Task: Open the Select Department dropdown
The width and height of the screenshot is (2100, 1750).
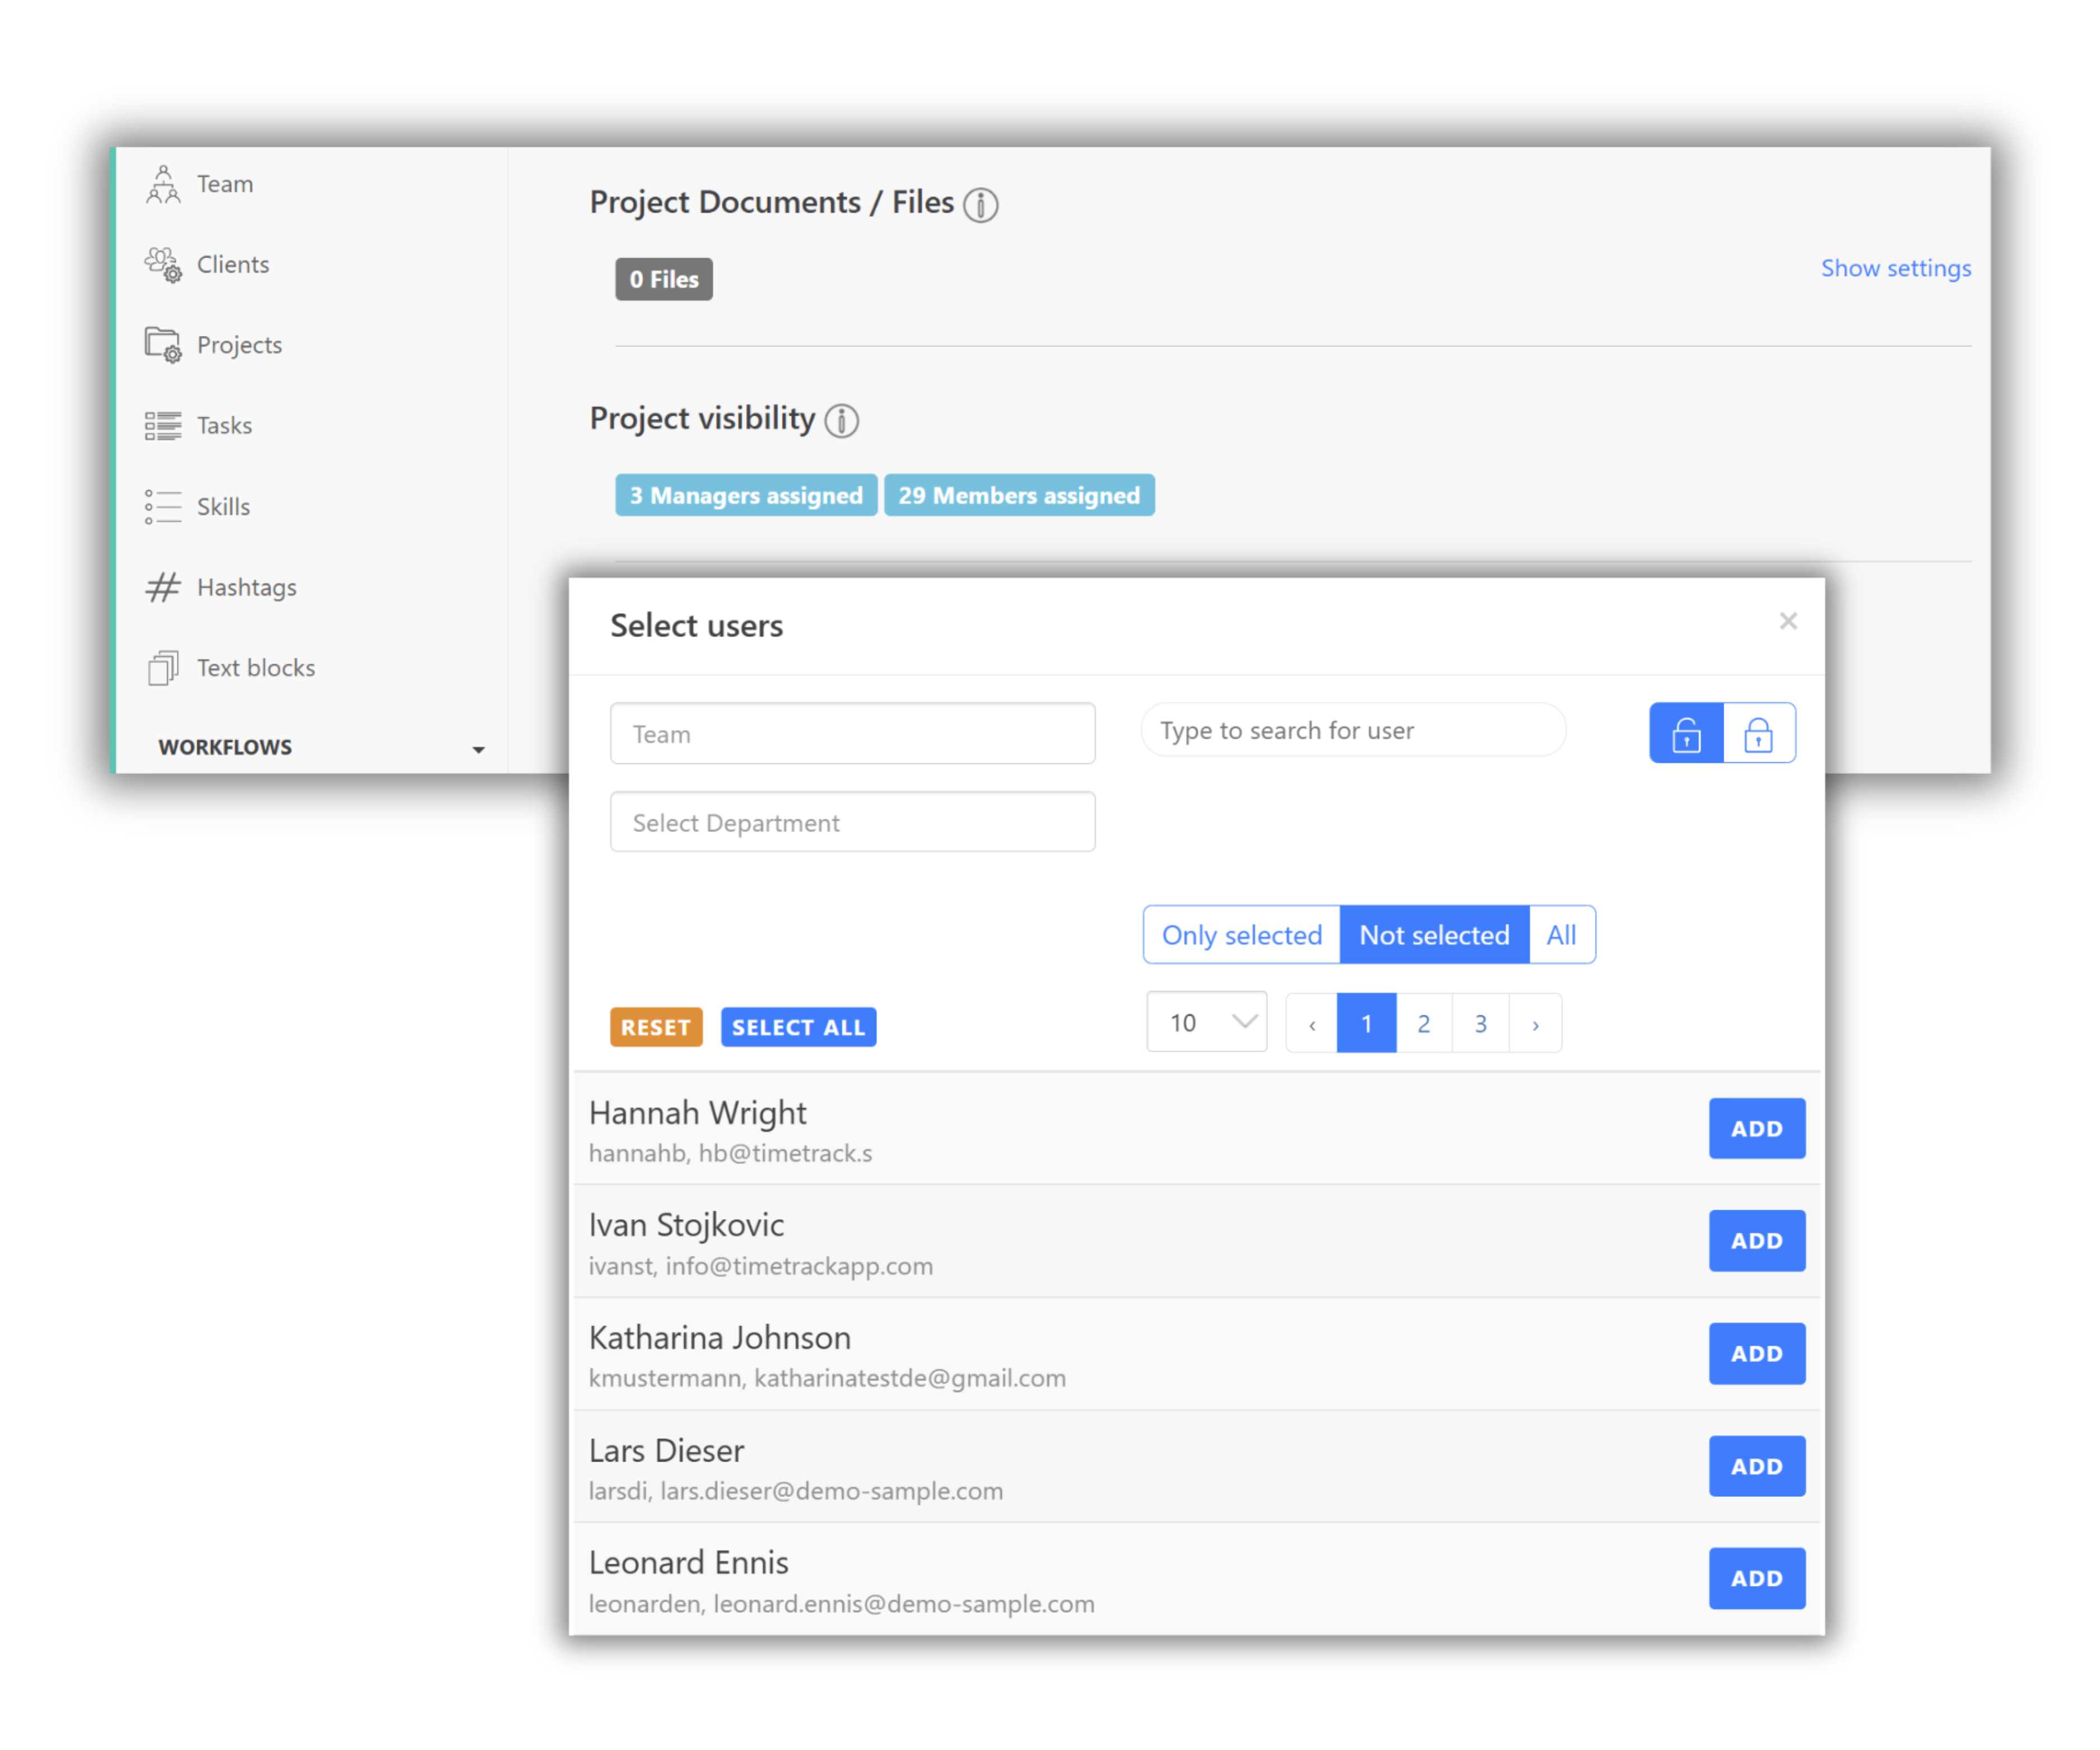Action: (852, 822)
